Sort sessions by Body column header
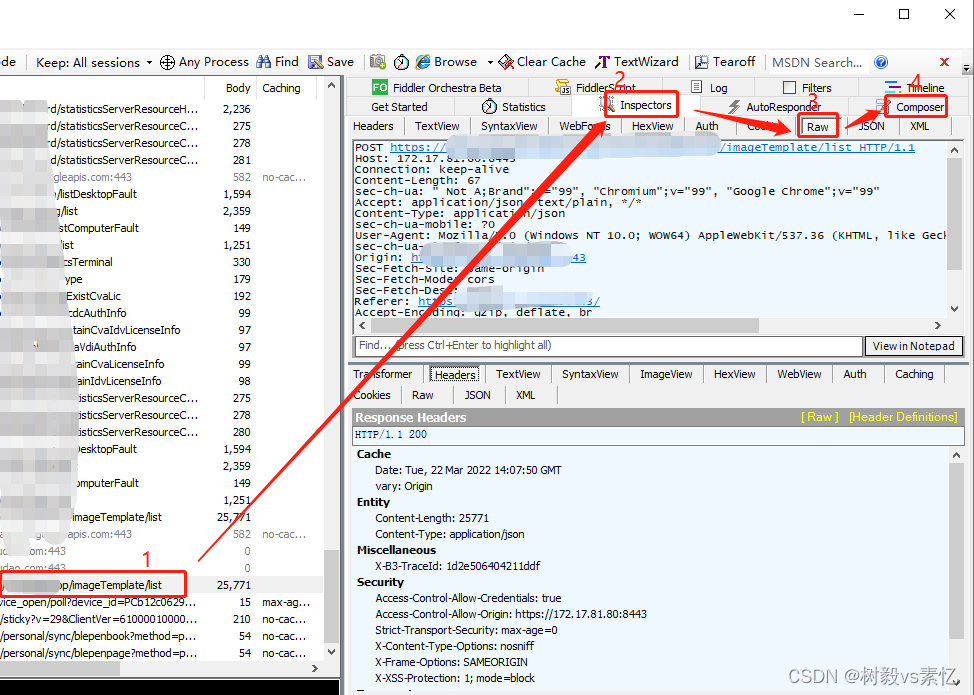Screen dimensions: 974x695 click(238, 88)
